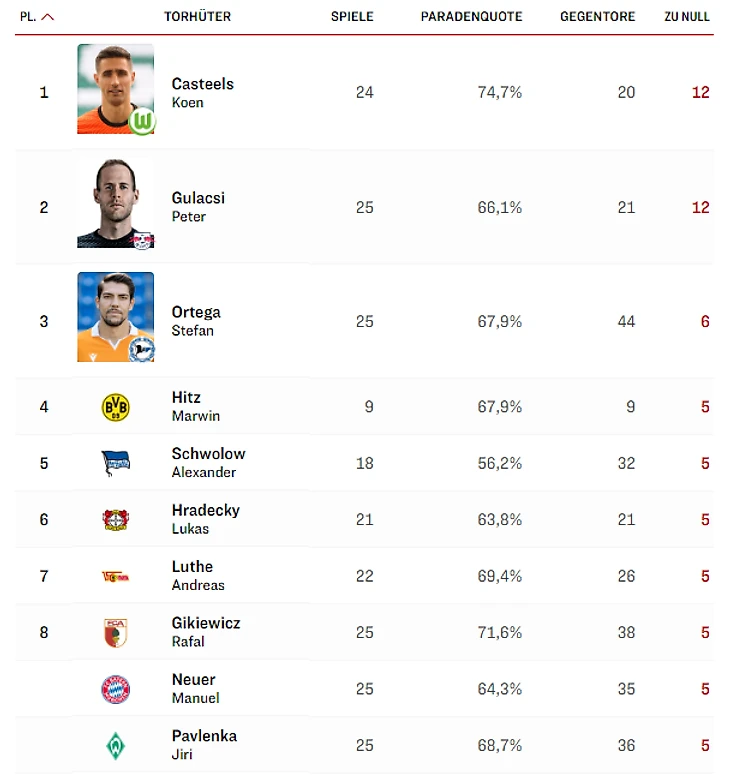Viewport: 730px width, 778px height.
Task: Toggle sort arrow next to PL. header
Action: (47, 17)
